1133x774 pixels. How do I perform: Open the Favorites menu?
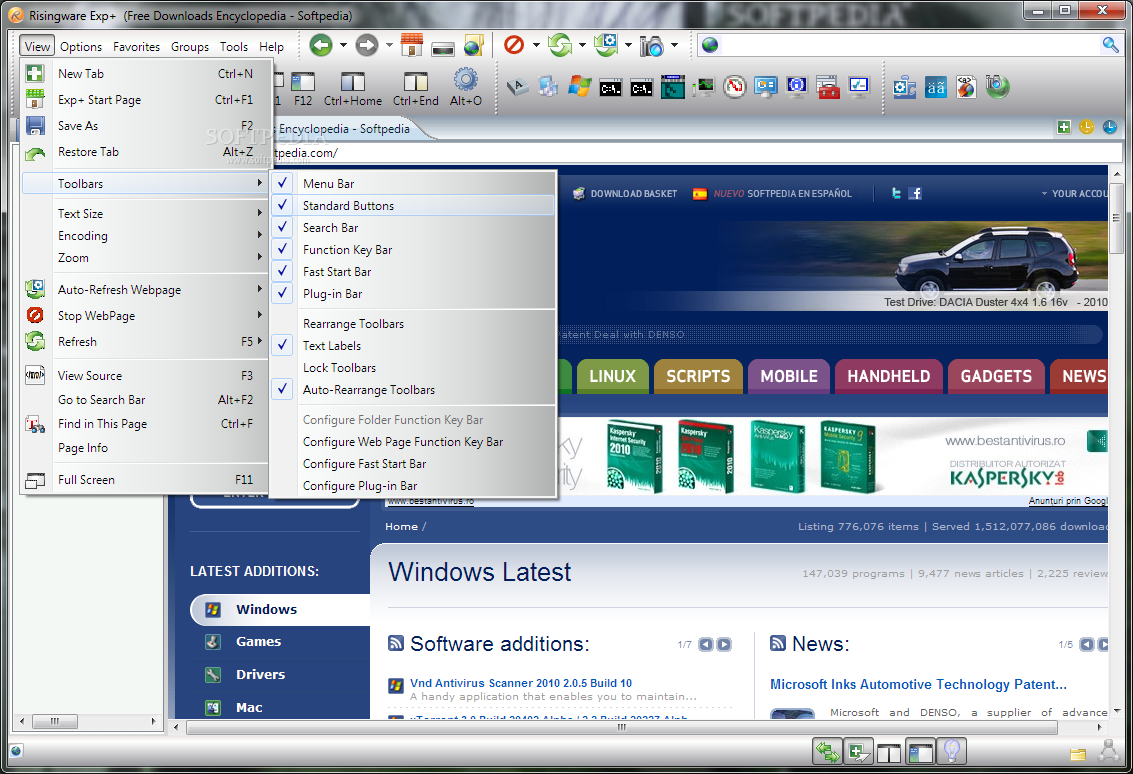[x=136, y=46]
